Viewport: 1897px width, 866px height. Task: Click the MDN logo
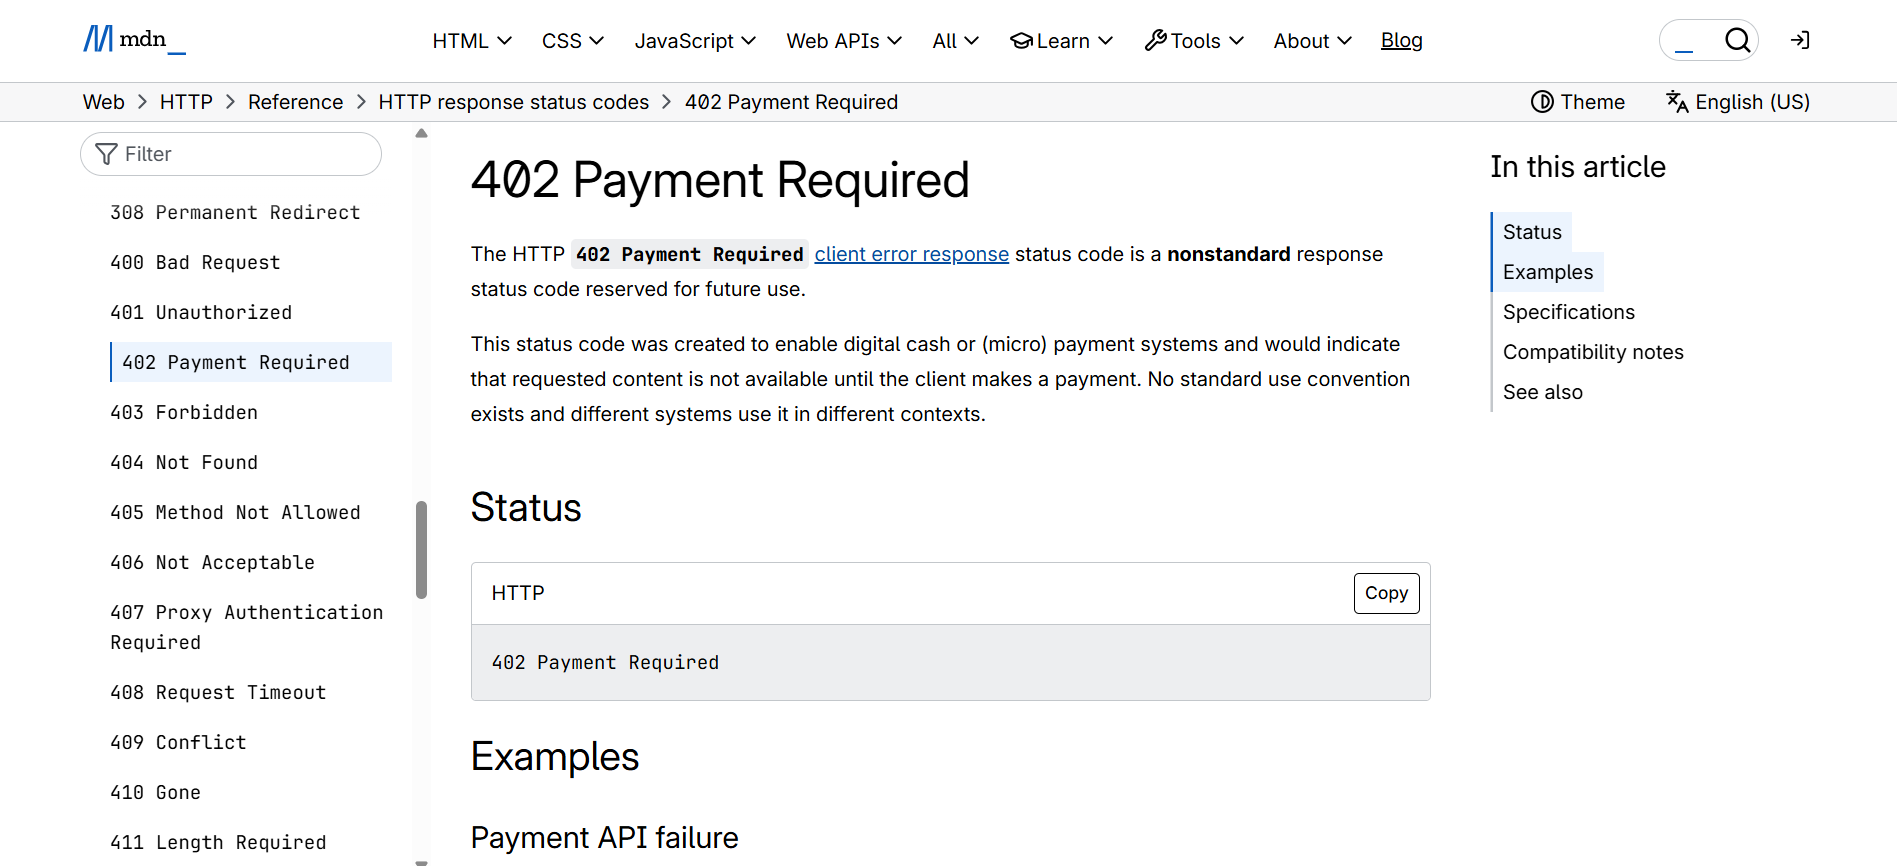[134, 40]
